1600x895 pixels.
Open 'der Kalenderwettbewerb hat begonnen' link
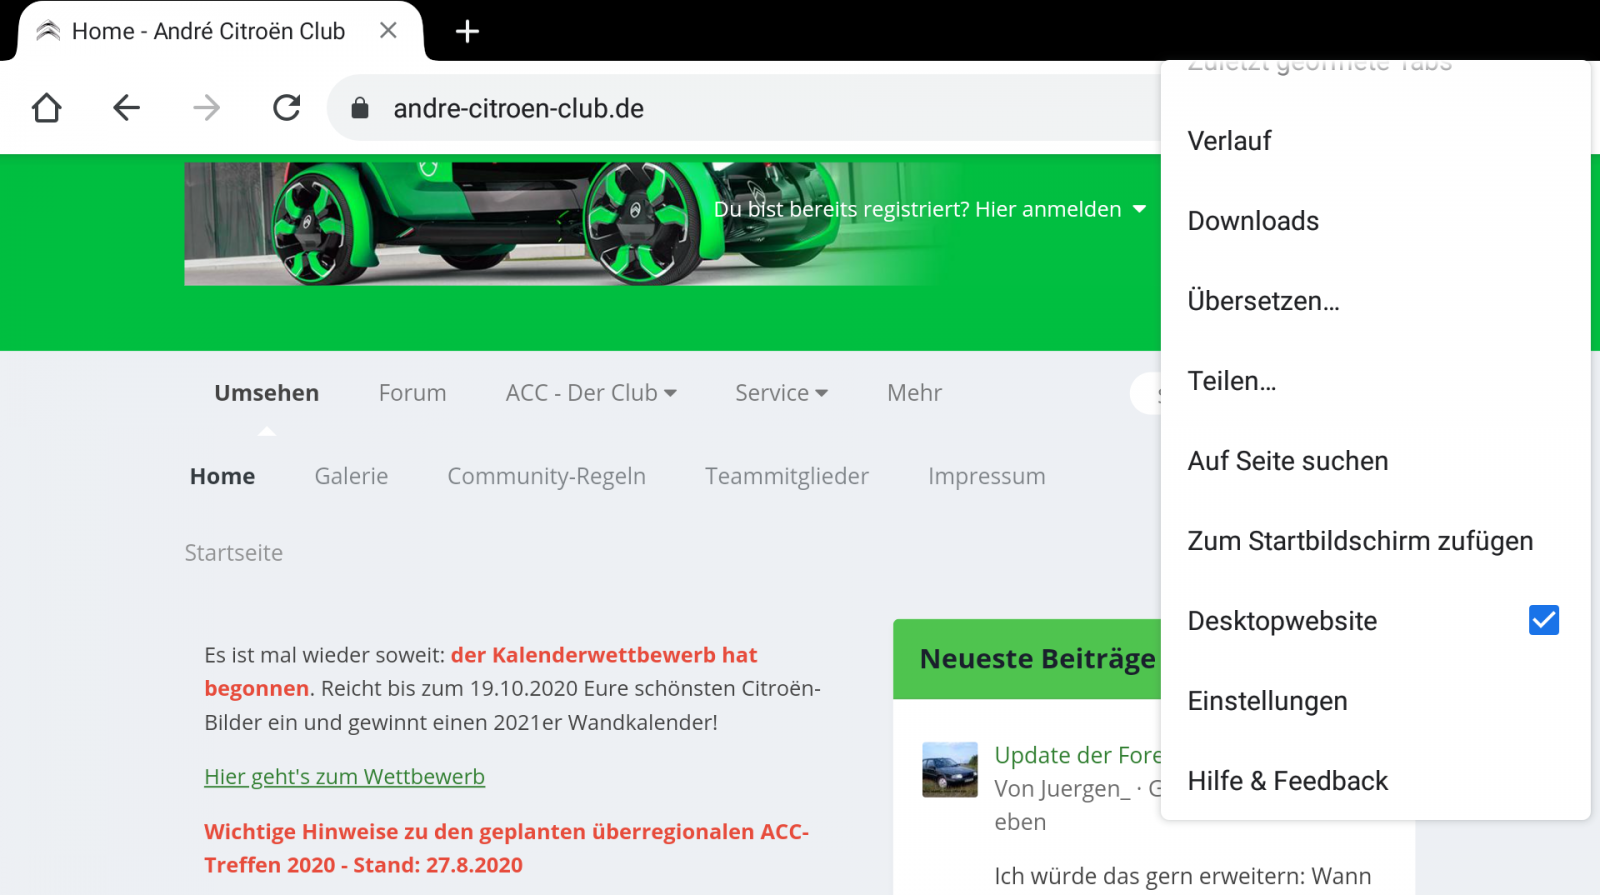tap(480, 671)
